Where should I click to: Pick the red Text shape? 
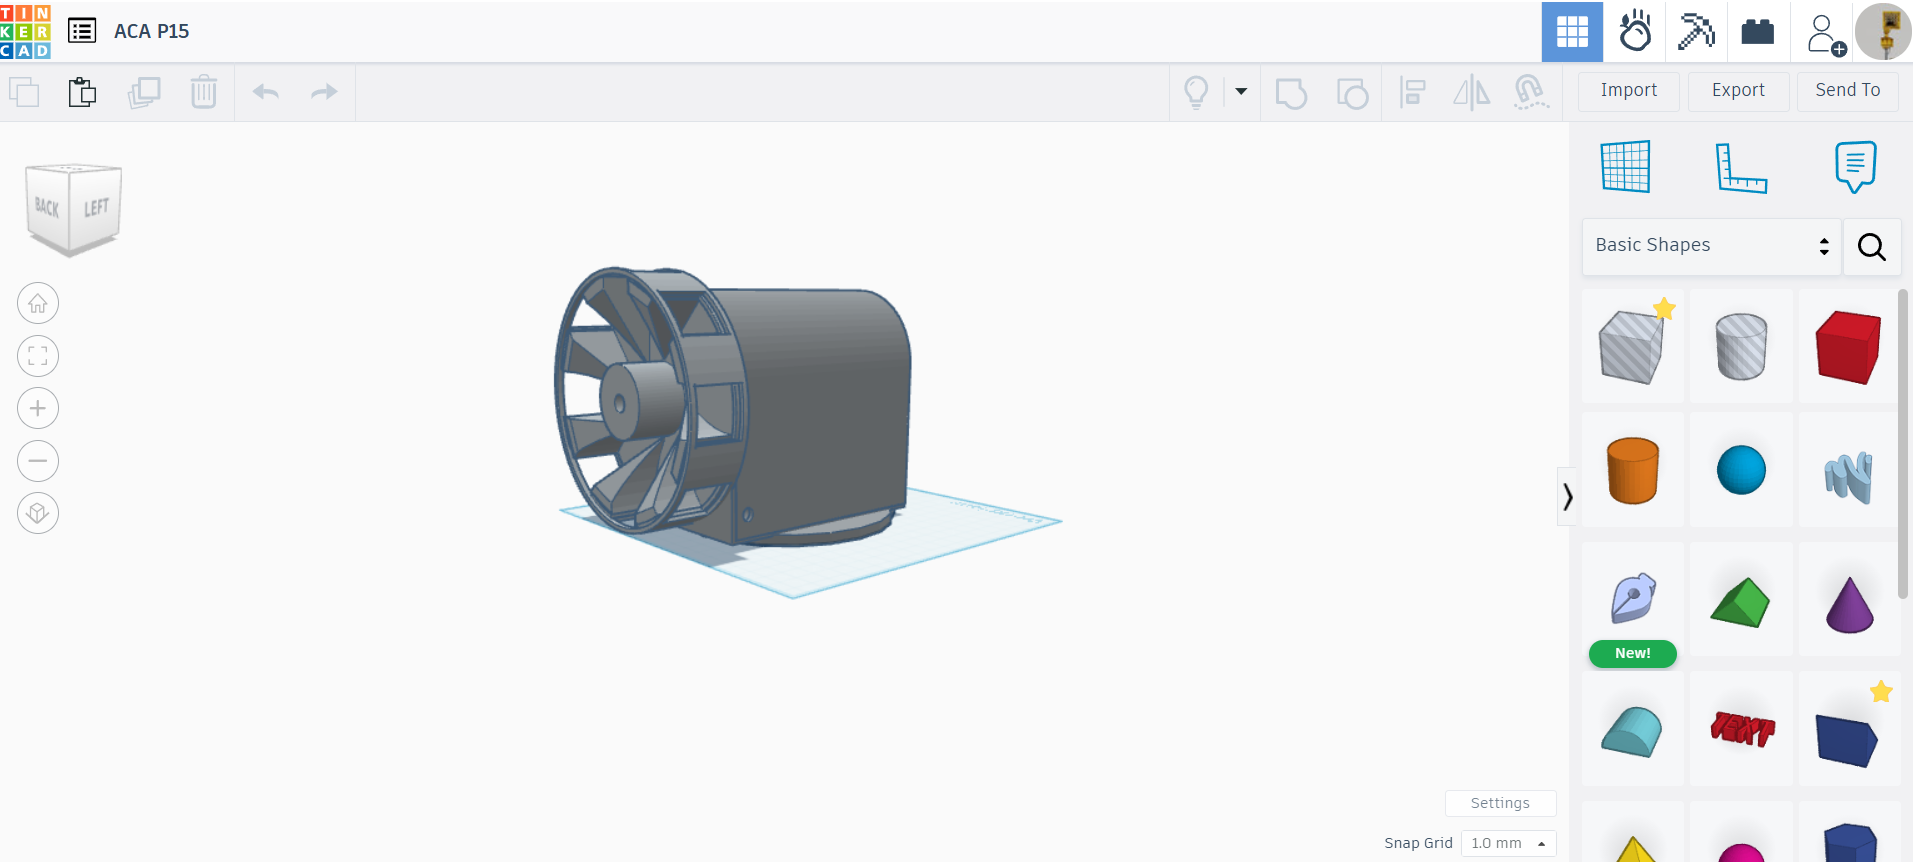pyautogui.click(x=1741, y=729)
